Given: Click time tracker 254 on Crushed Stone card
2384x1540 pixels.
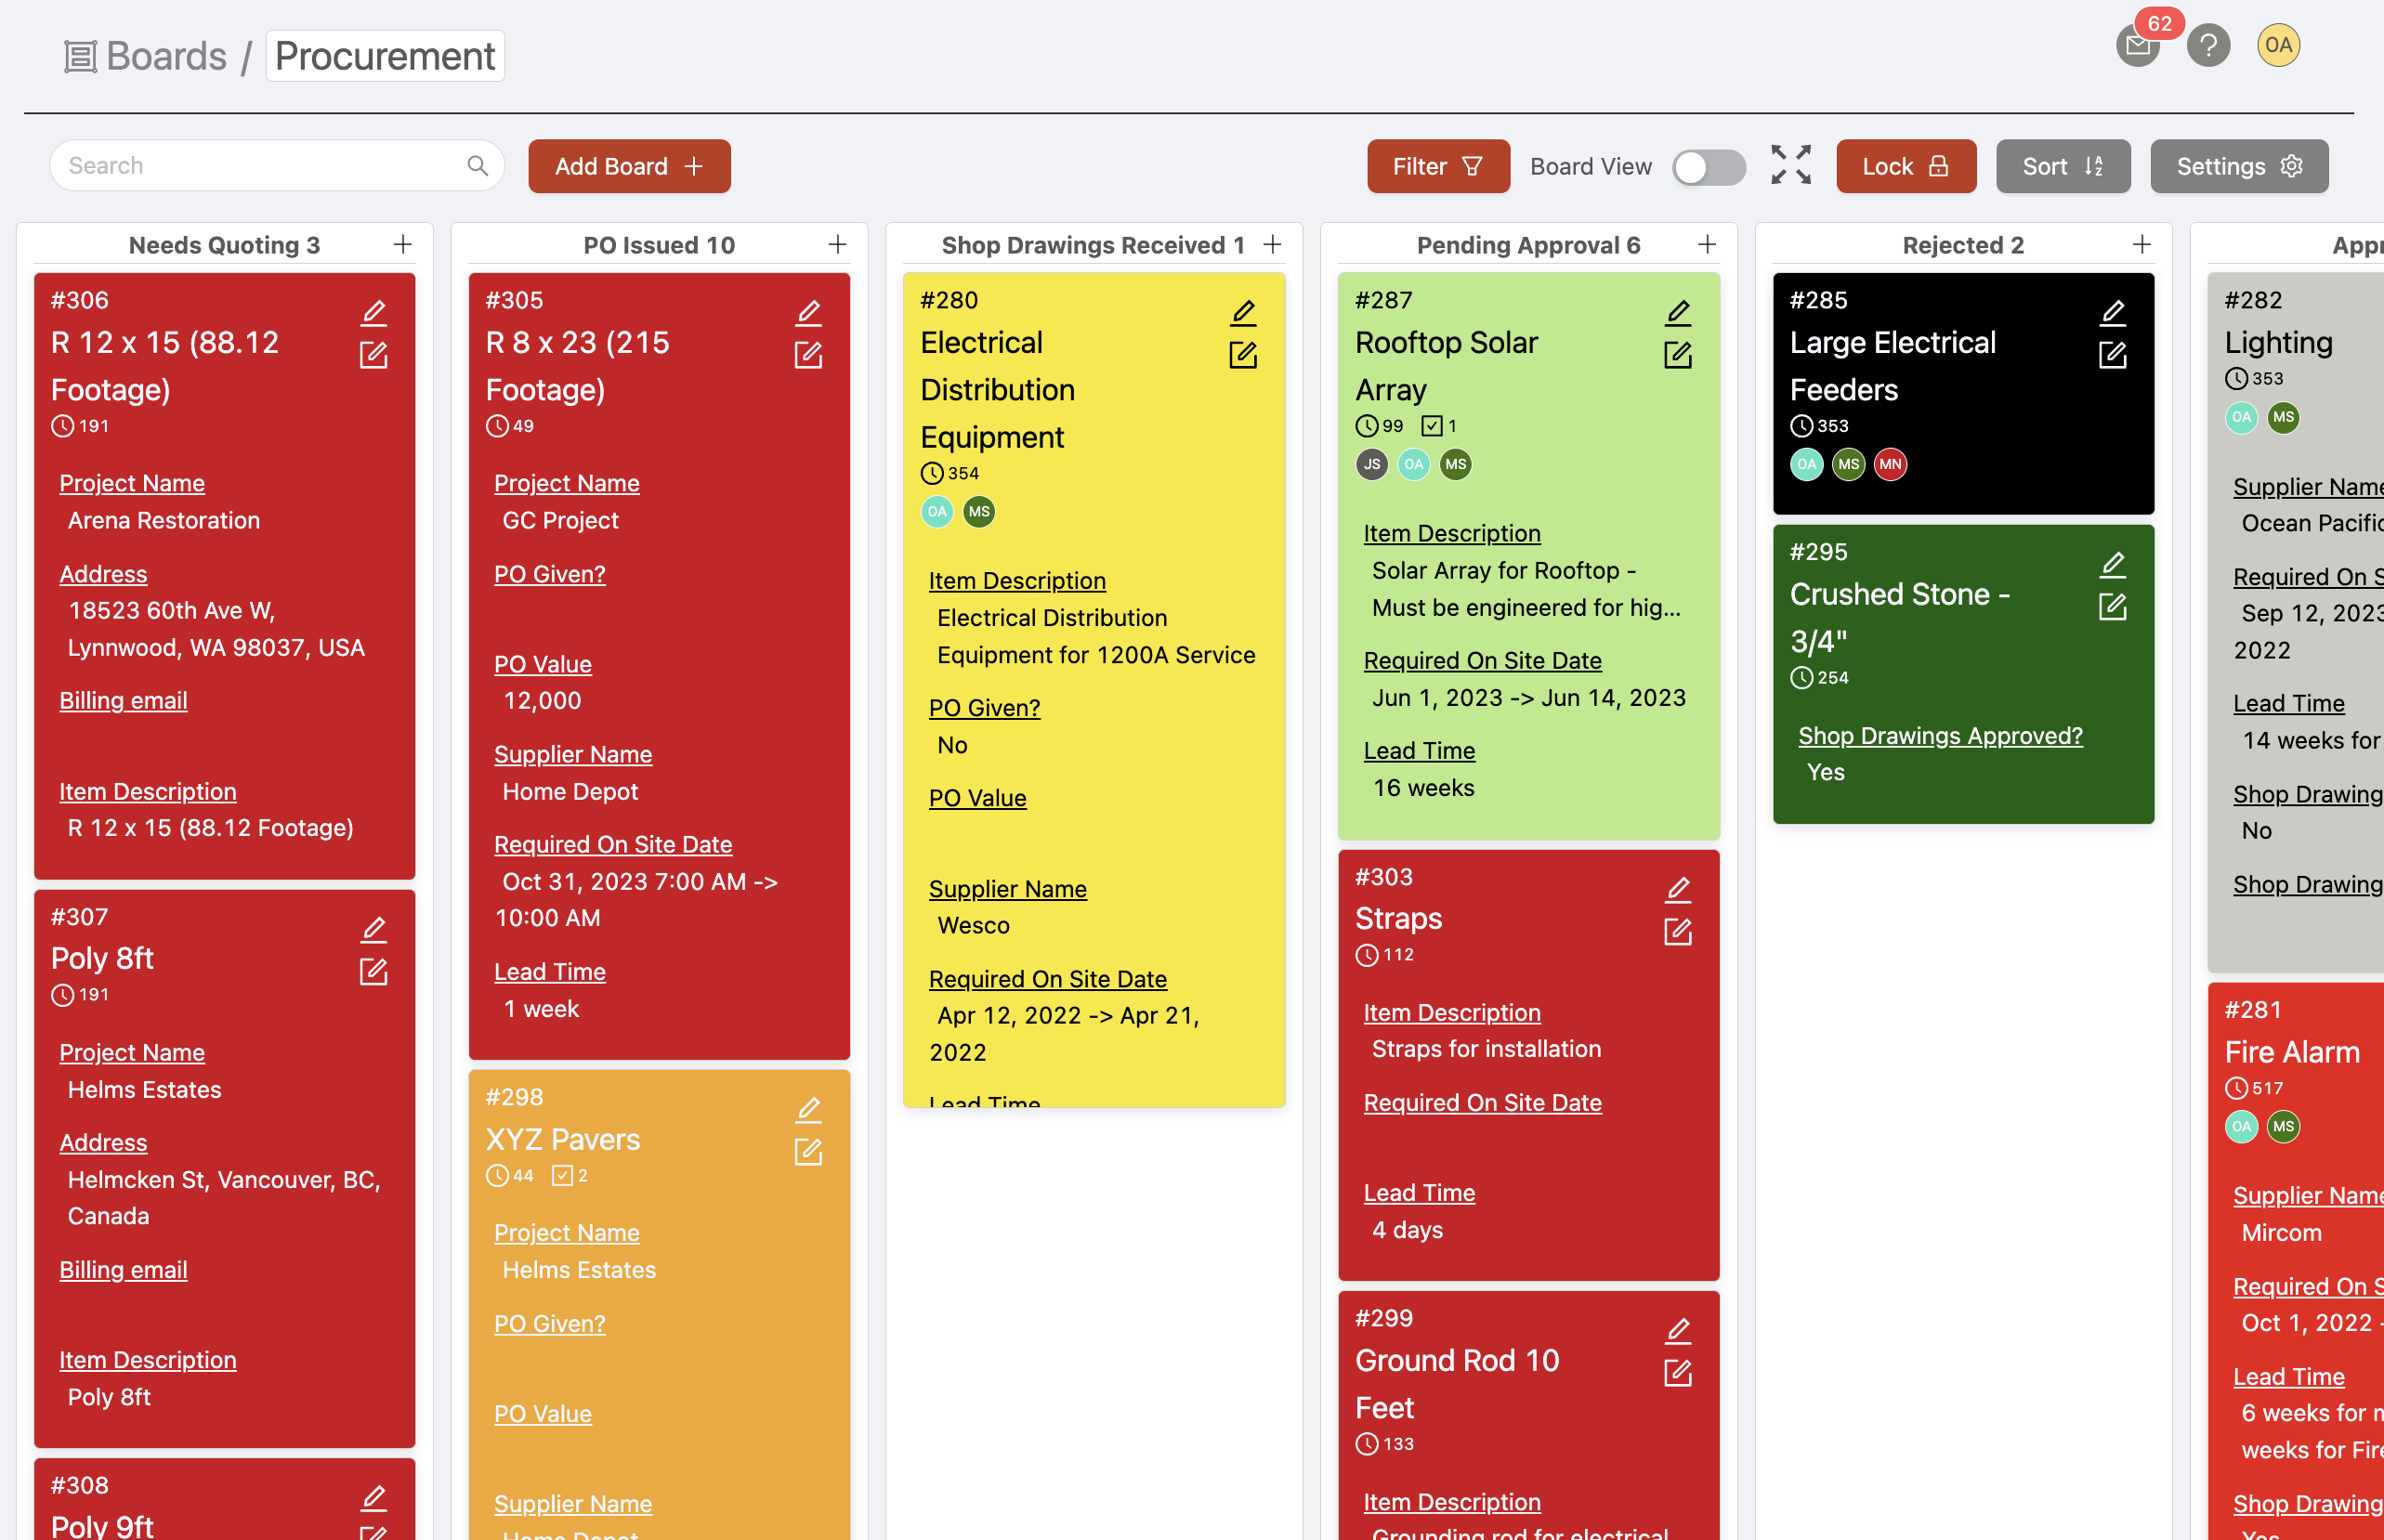Looking at the screenshot, I should click(1819, 678).
